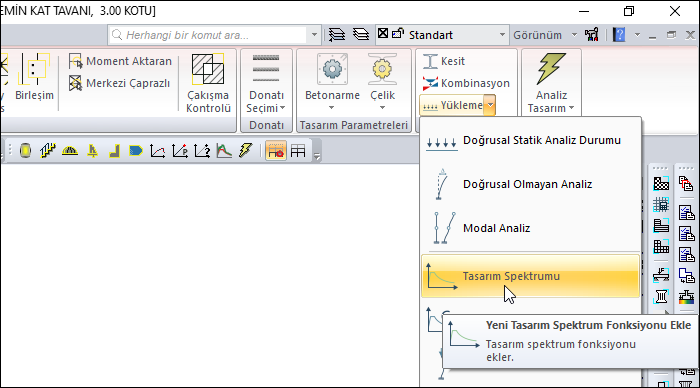Select the Moment Aktaran tool

pos(121,61)
